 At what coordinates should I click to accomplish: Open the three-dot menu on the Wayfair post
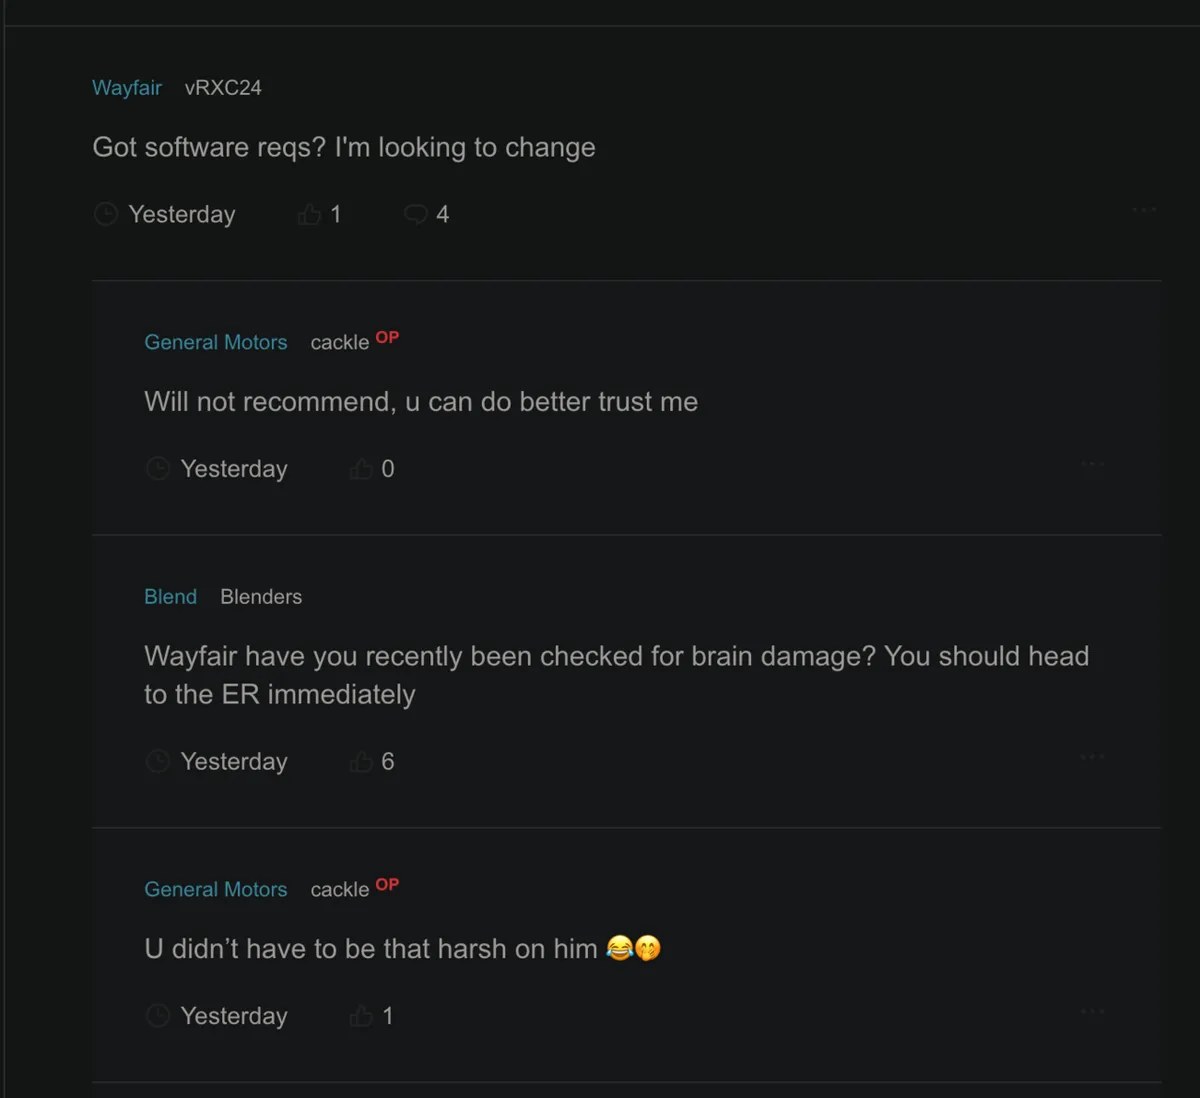coord(1144,210)
